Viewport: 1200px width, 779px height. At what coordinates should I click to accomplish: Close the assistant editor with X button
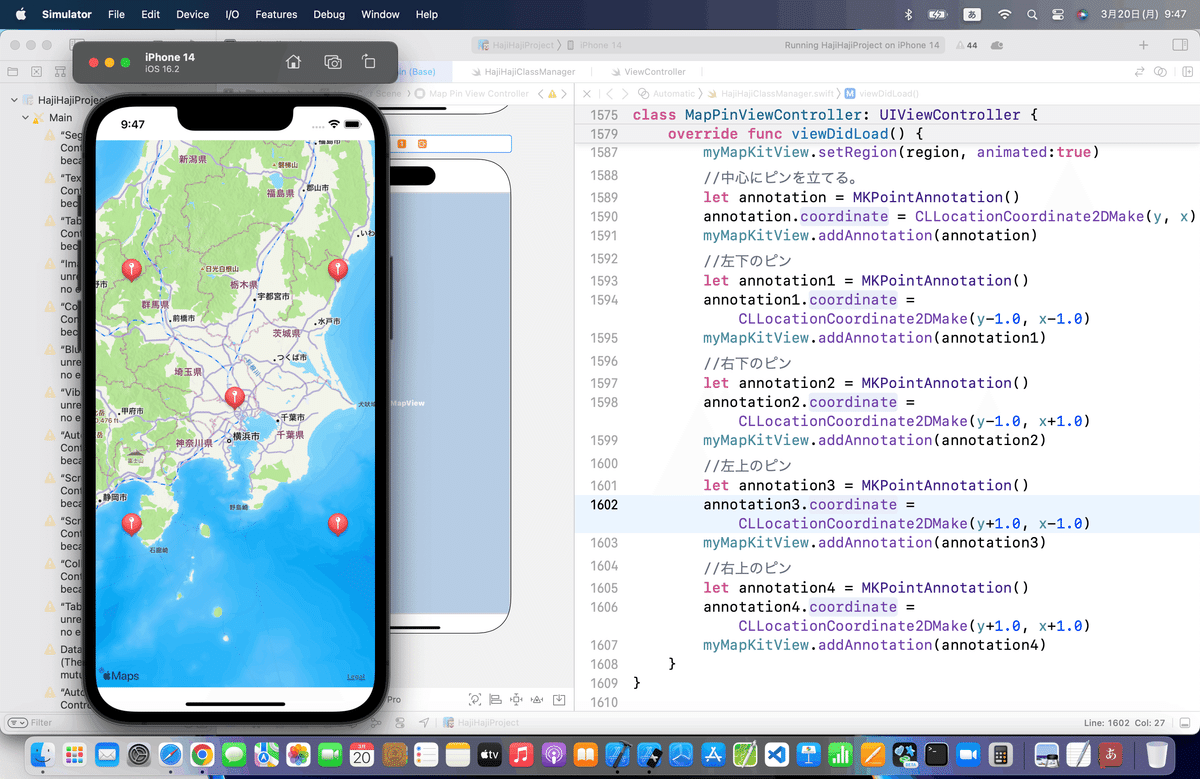pos(586,93)
